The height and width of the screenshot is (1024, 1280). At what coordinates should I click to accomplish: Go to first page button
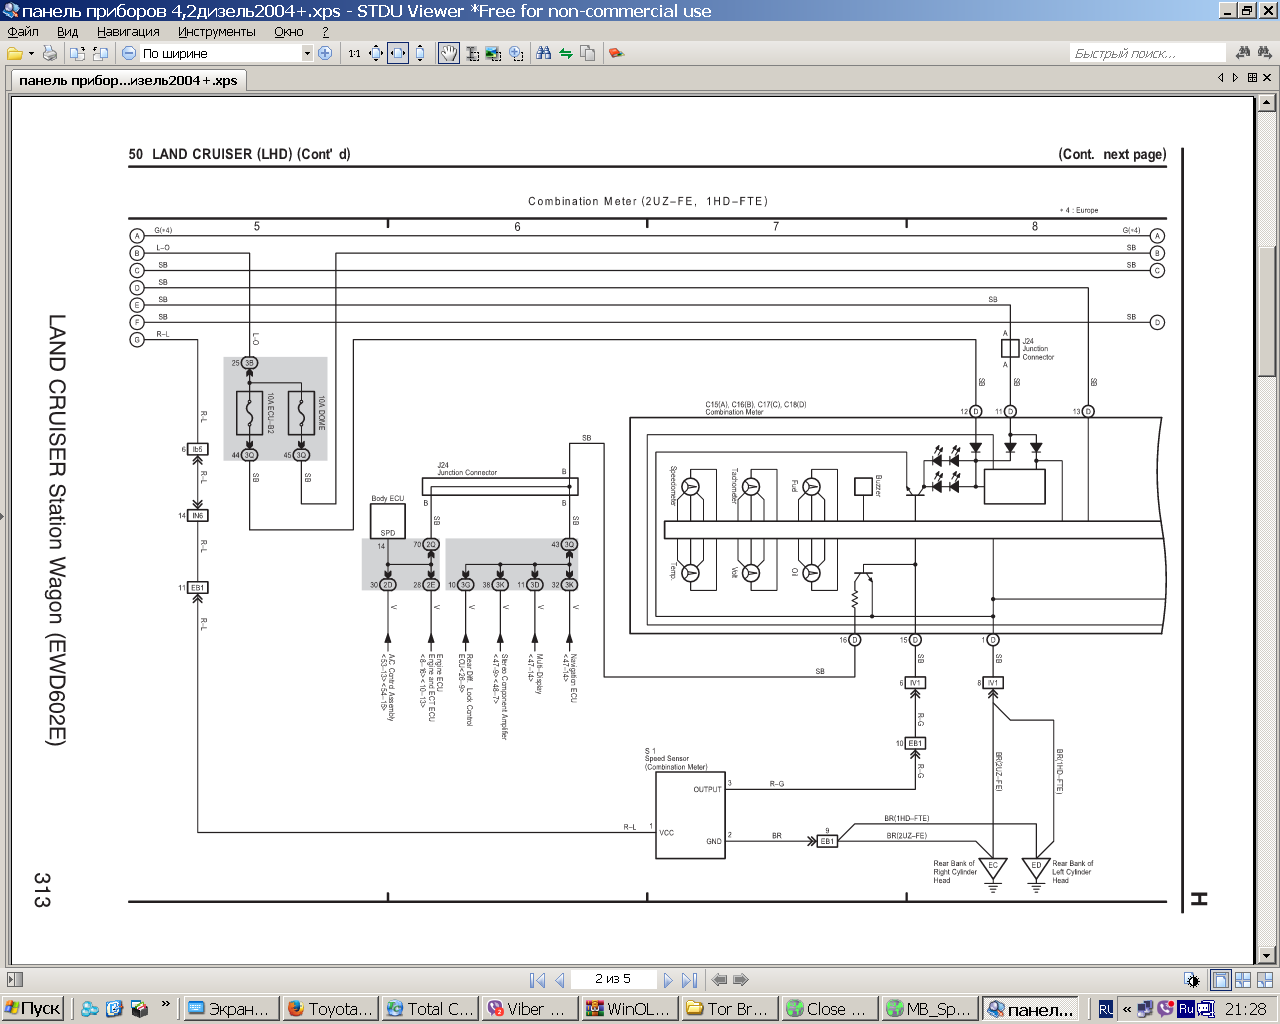537,980
